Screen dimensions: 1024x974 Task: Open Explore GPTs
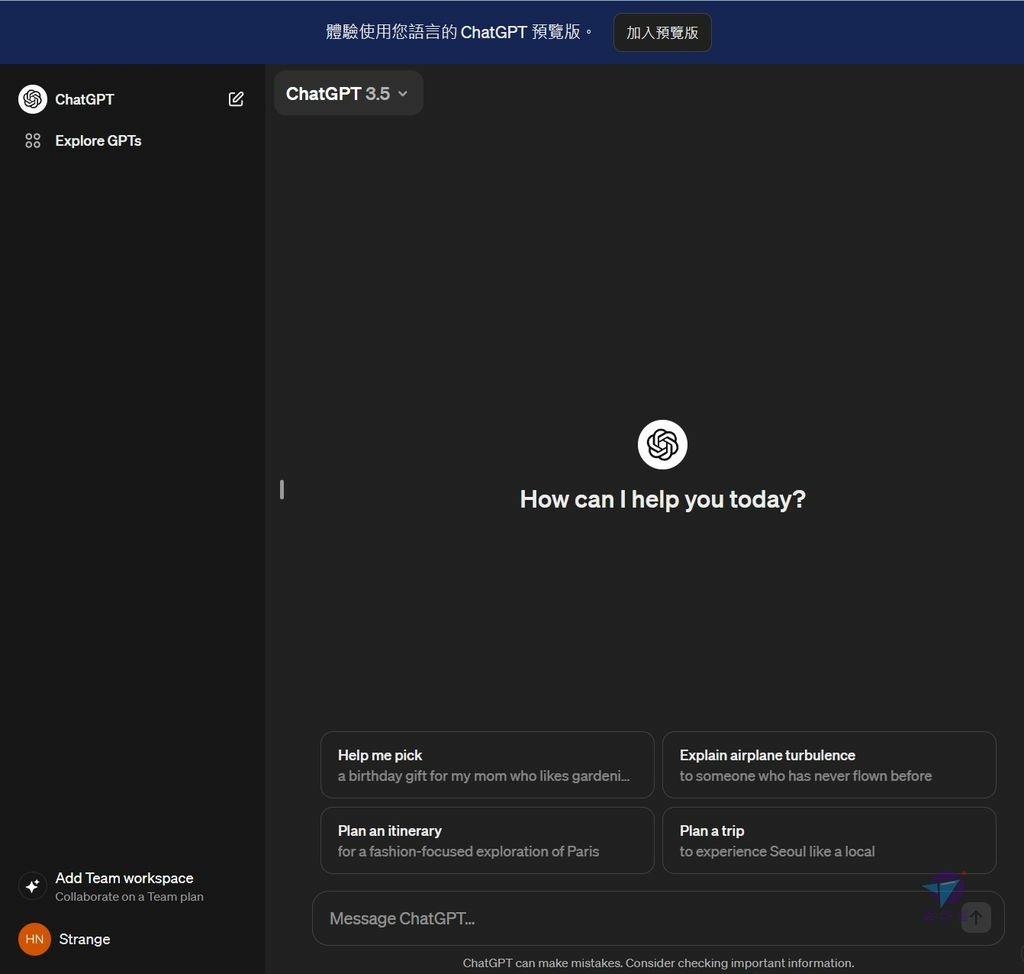[98, 140]
